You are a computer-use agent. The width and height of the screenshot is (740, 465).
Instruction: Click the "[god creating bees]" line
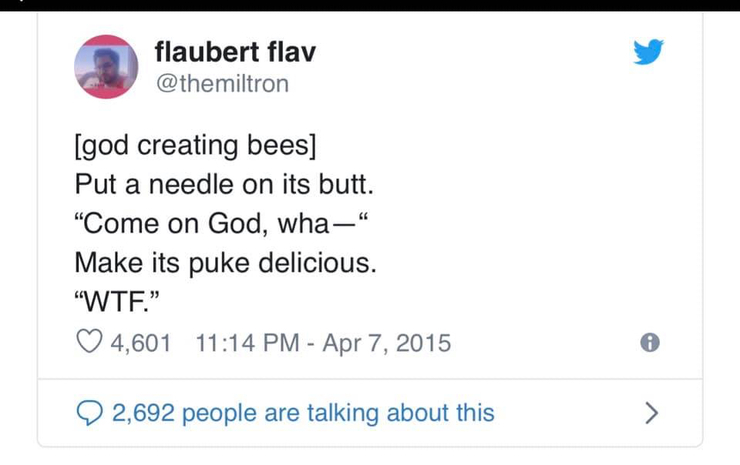(x=195, y=149)
